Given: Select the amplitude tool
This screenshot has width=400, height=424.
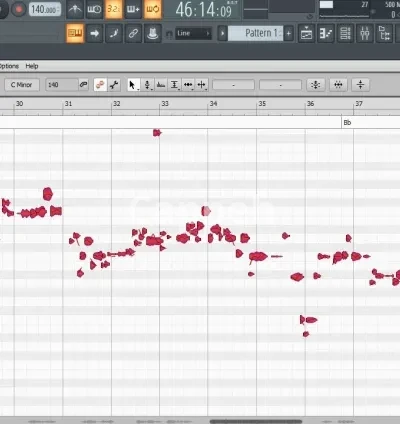Looking at the screenshot, I should tap(175, 85).
